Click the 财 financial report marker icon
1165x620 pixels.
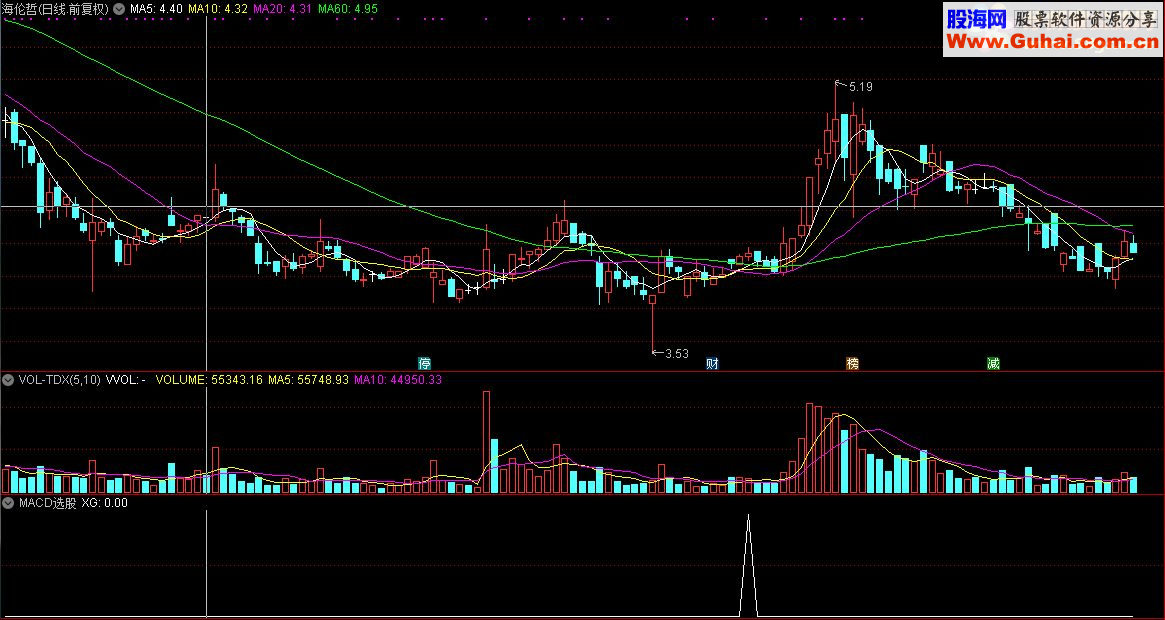(x=712, y=364)
